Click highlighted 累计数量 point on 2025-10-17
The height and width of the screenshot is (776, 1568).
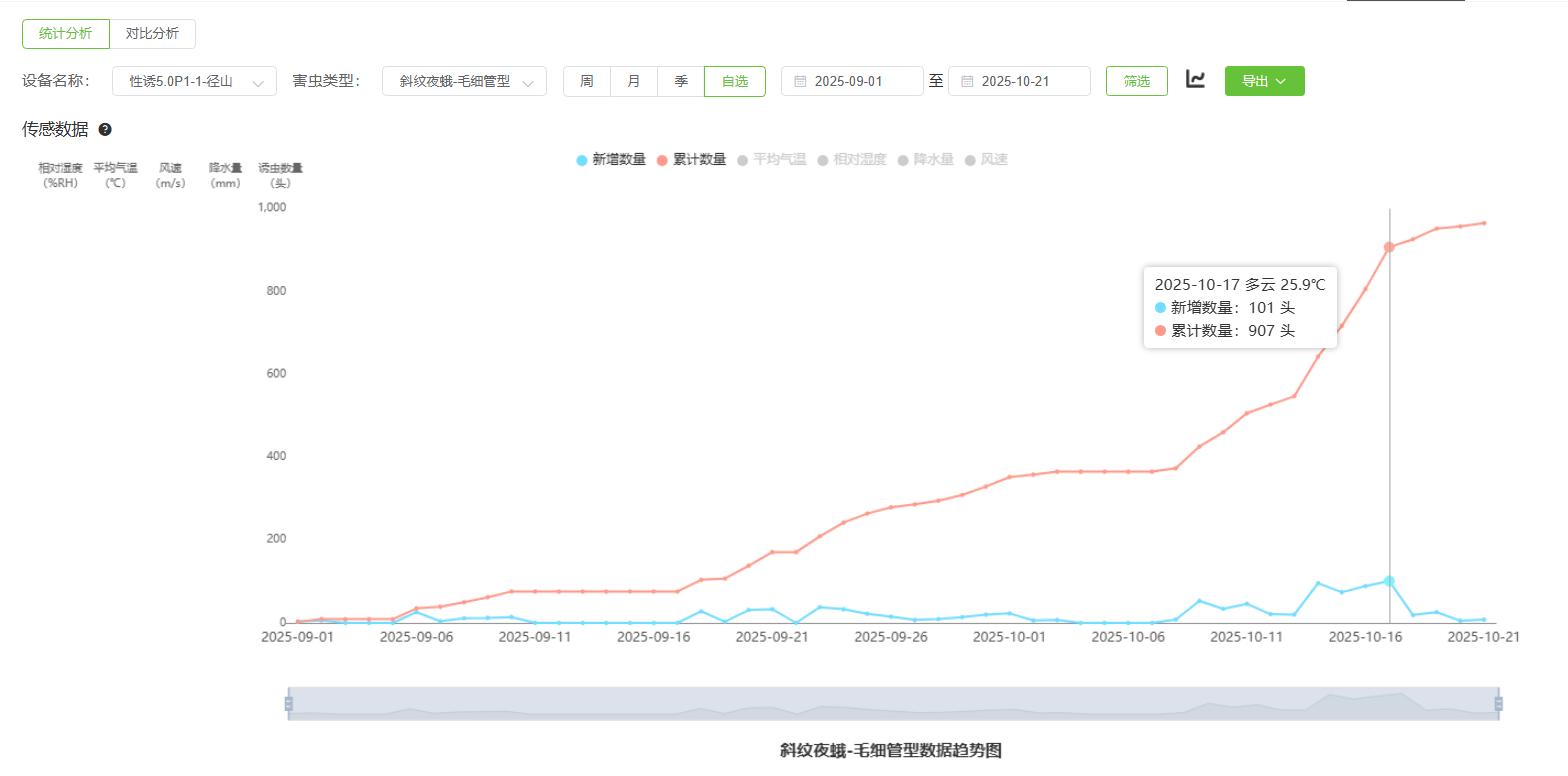[1389, 247]
